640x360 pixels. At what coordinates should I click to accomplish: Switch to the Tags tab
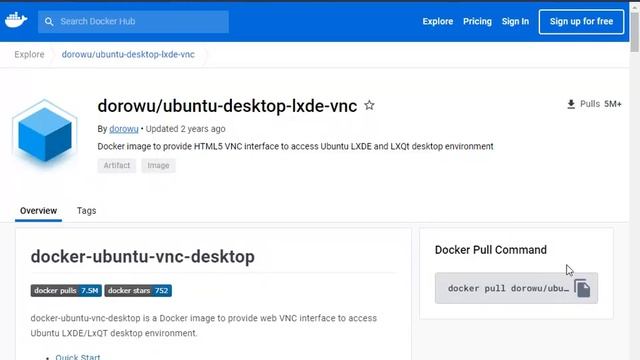(x=87, y=211)
